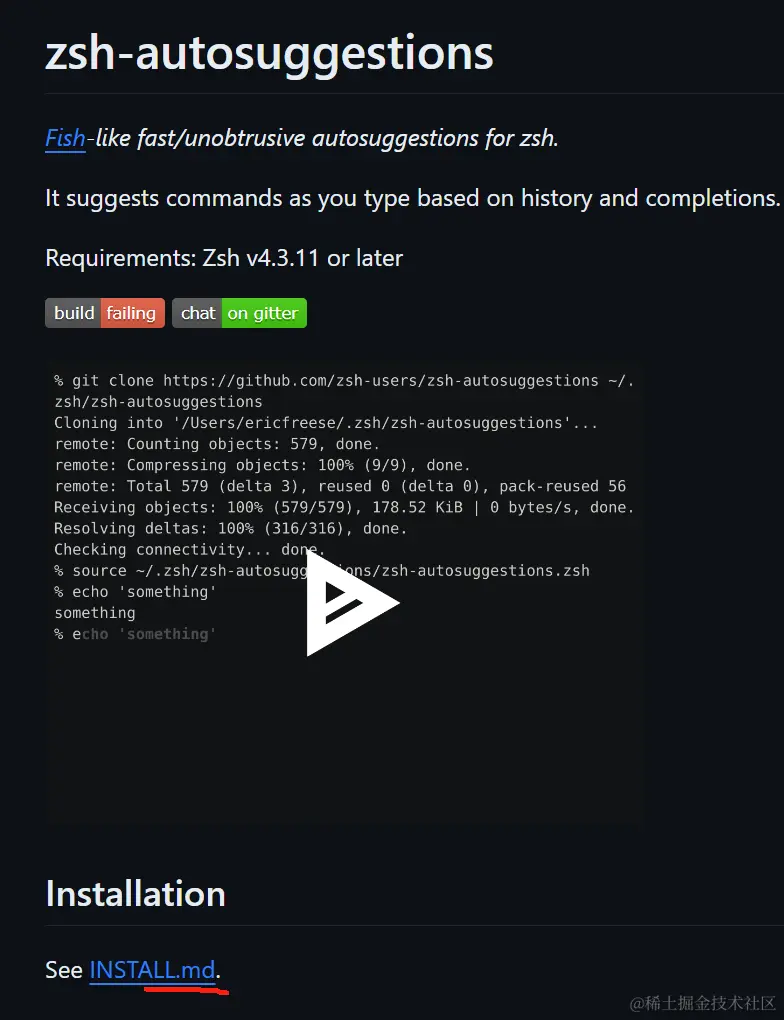
Task: Click the 'It suggests commands' description
Action: pos(412,198)
